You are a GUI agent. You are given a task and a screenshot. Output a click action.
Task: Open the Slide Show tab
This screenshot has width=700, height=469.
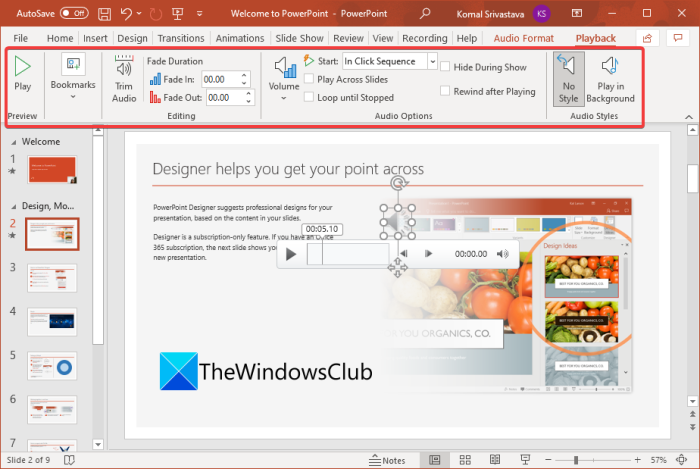point(299,38)
